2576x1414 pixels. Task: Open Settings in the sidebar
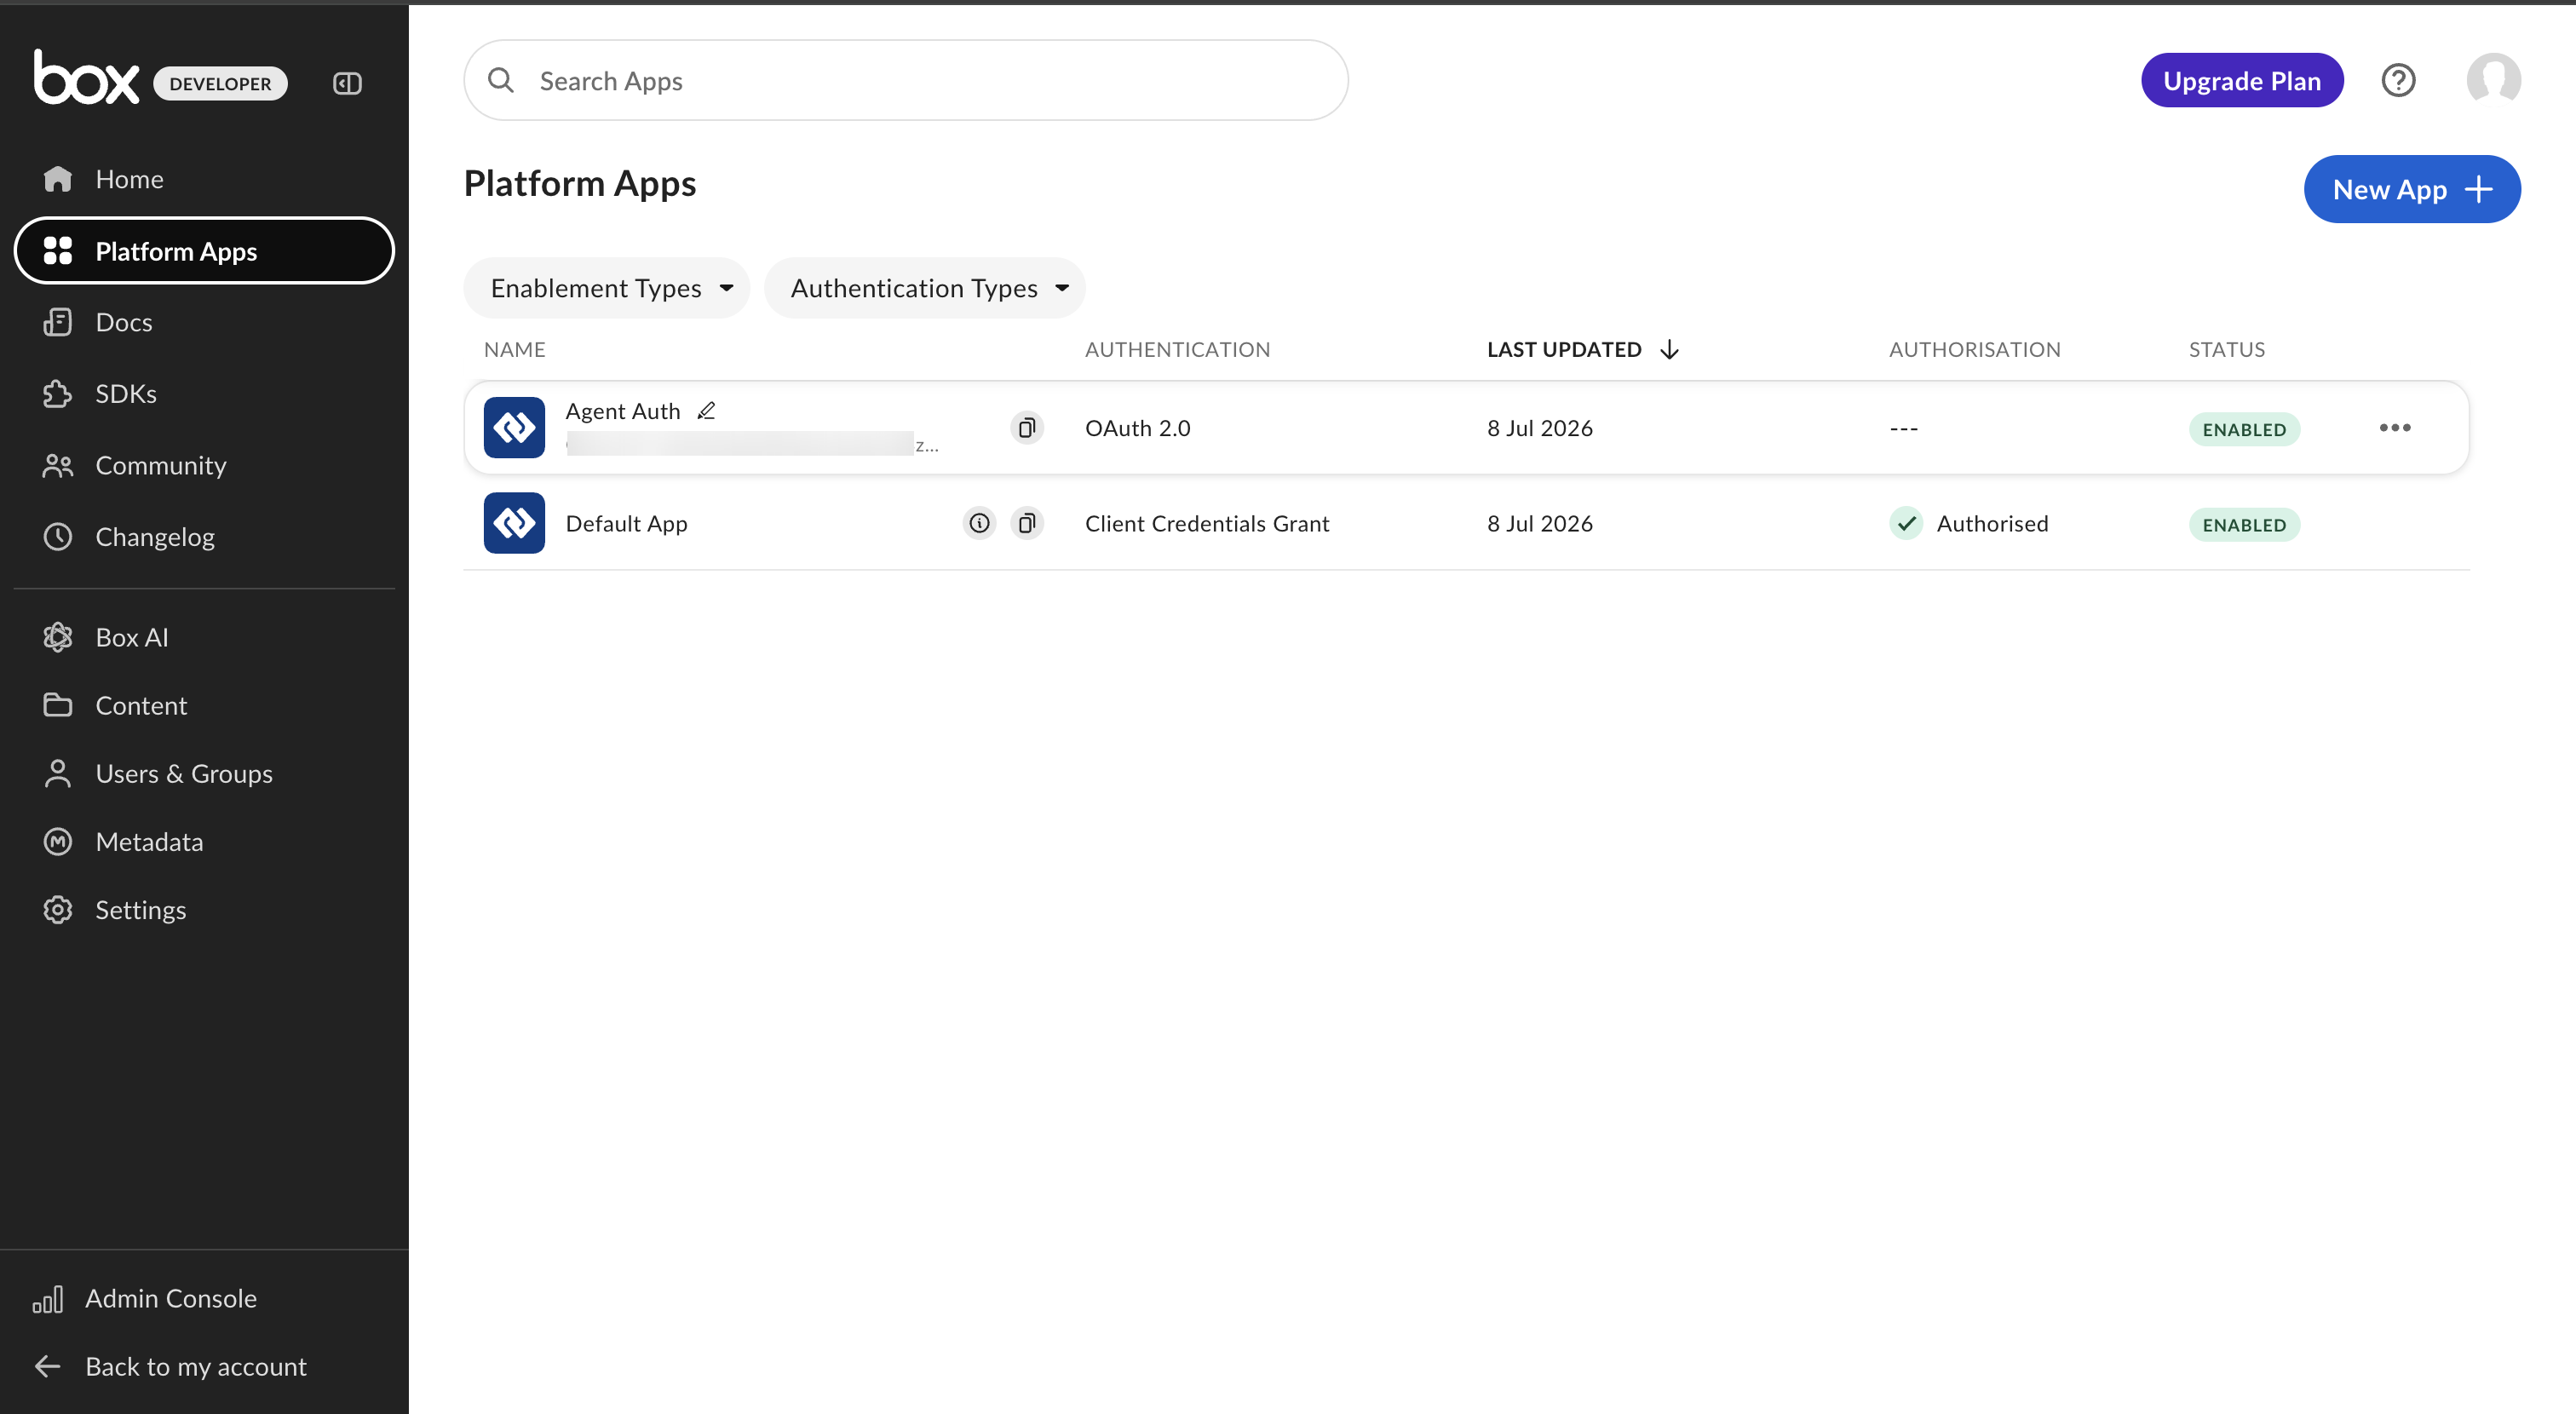[204, 910]
